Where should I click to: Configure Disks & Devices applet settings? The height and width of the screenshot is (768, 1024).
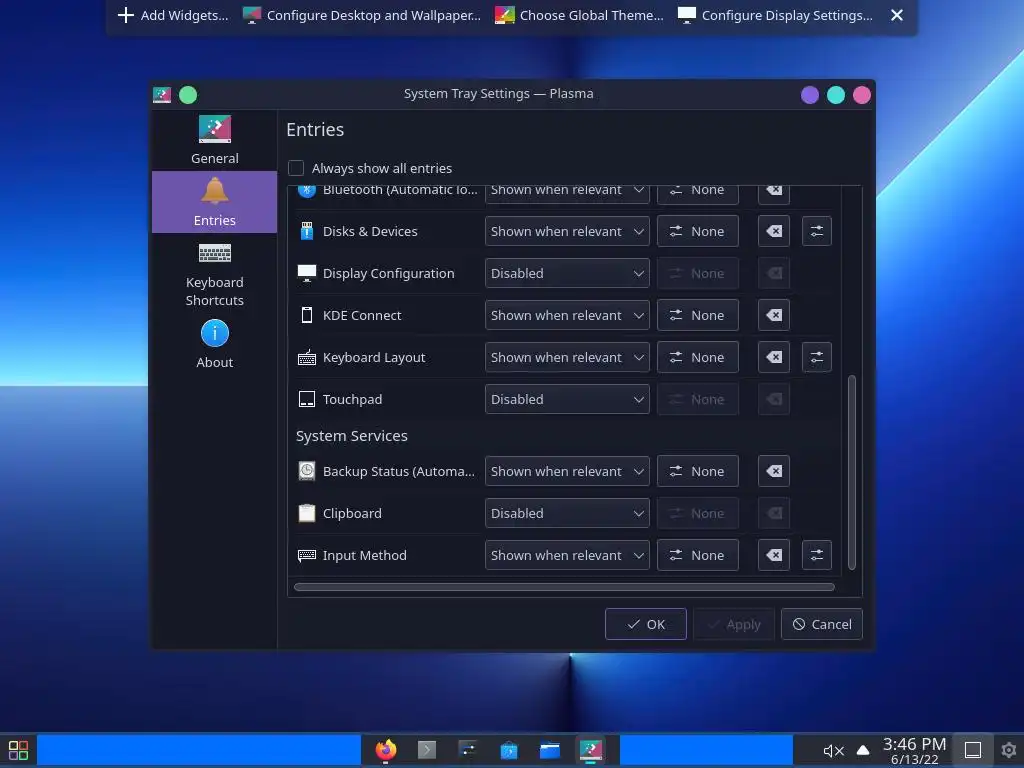pyautogui.click(x=816, y=231)
